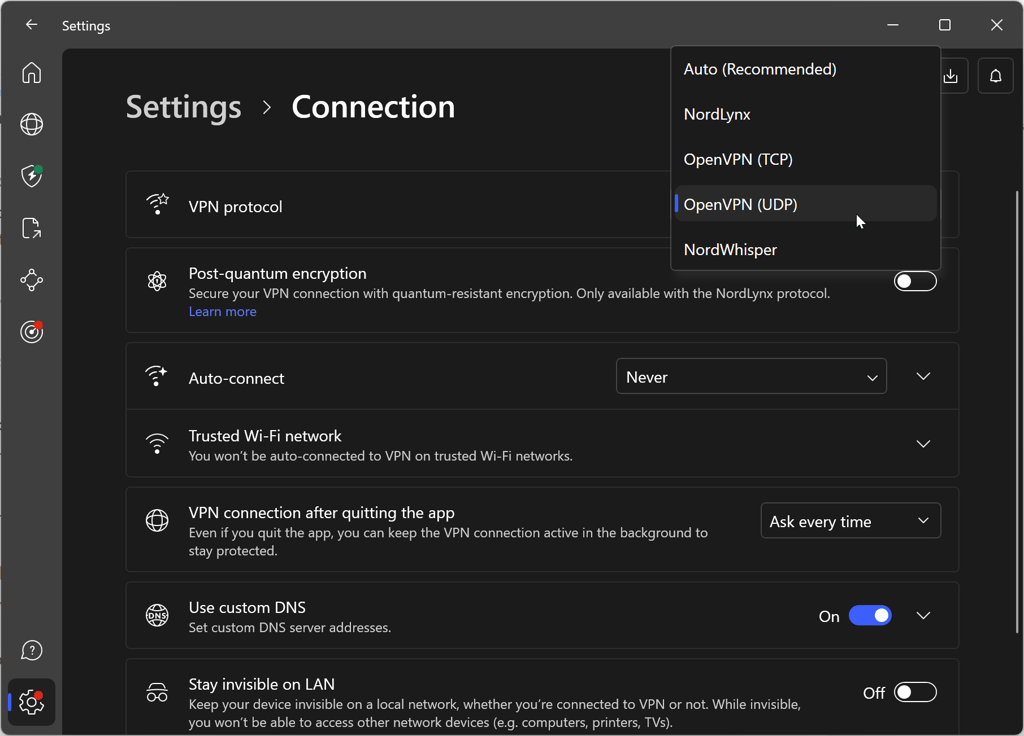
Task: Expand the Trusted Wi-Fi network chevron
Action: pos(923,444)
